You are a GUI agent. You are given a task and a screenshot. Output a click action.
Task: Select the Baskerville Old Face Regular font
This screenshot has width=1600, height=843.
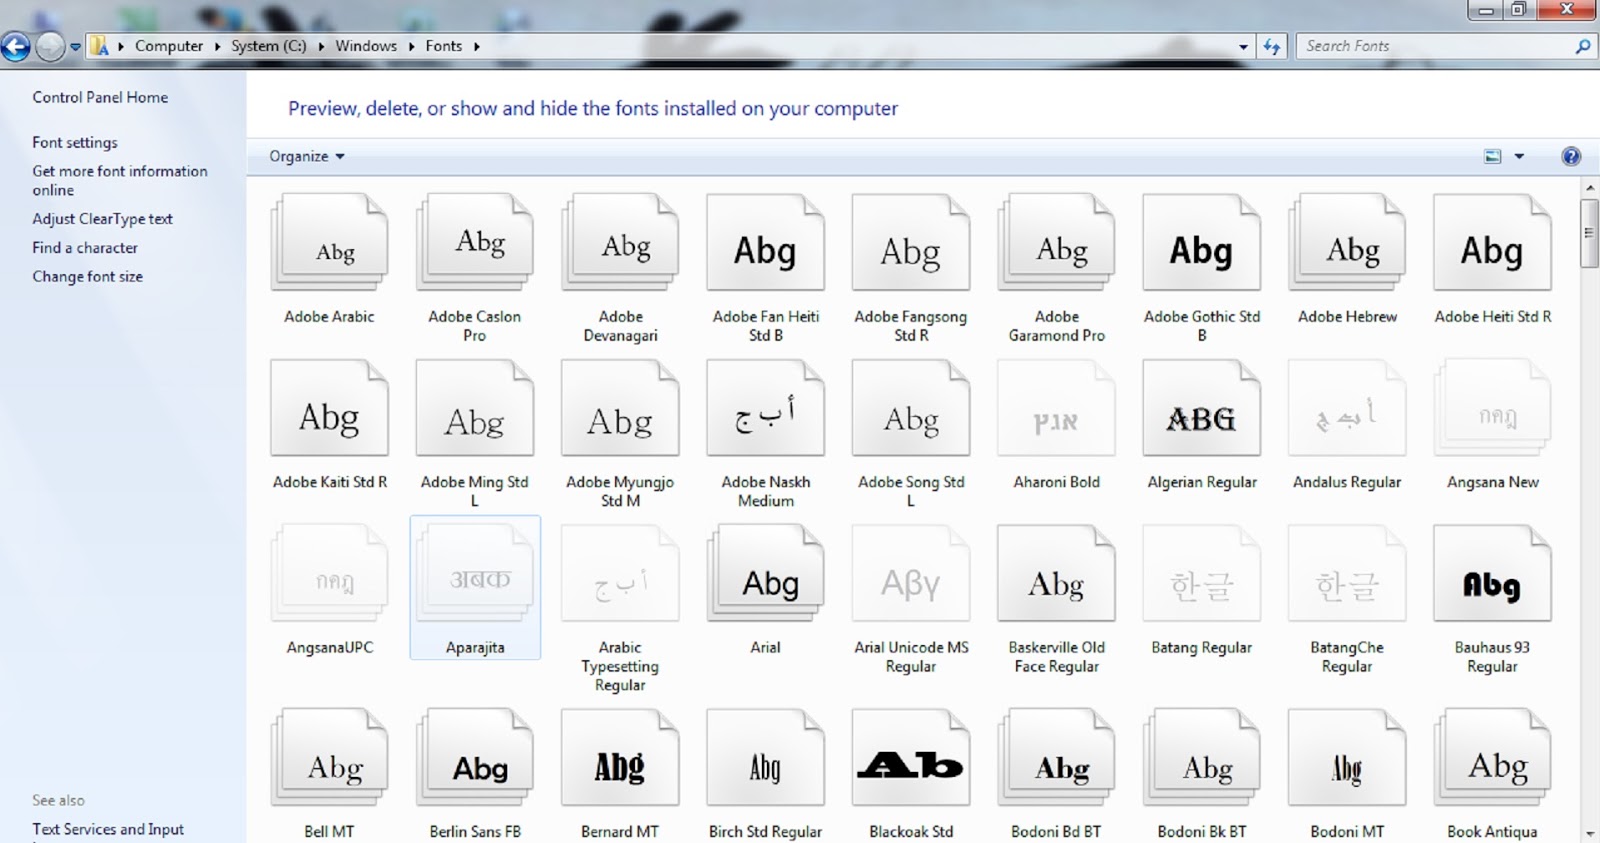pyautogui.click(x=1057, y=574)
